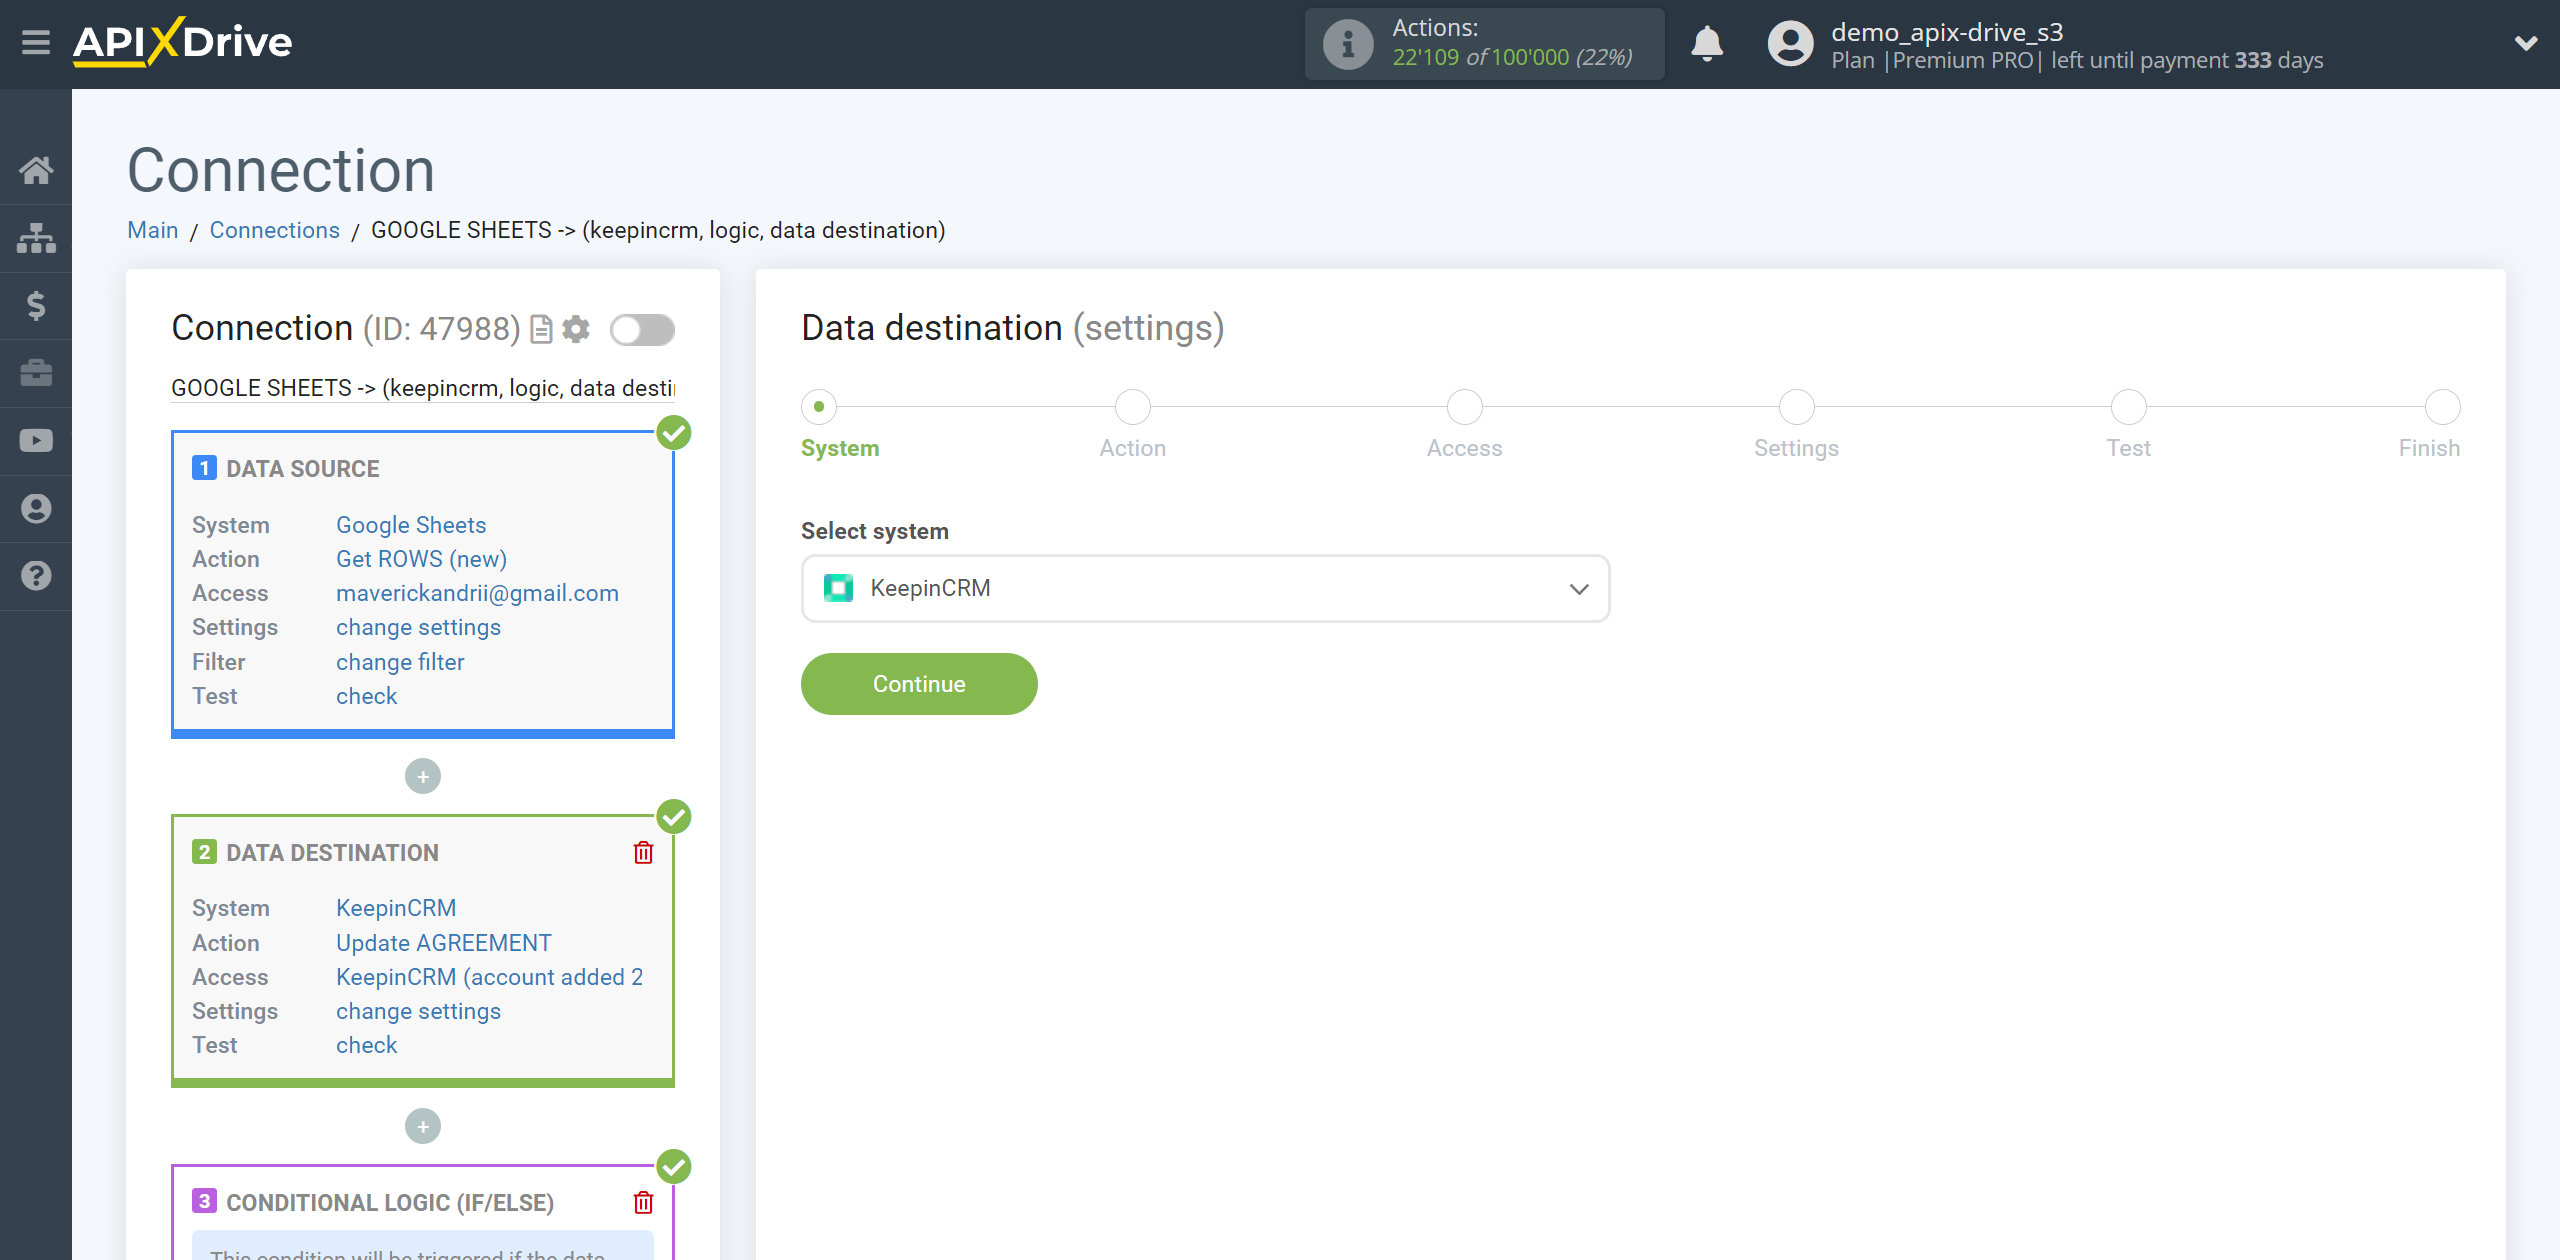Open the billing dollar sidebar icon
The width and height of the screenshot is (2560, 1260).
pyautogui.click(x=36, y=305)
